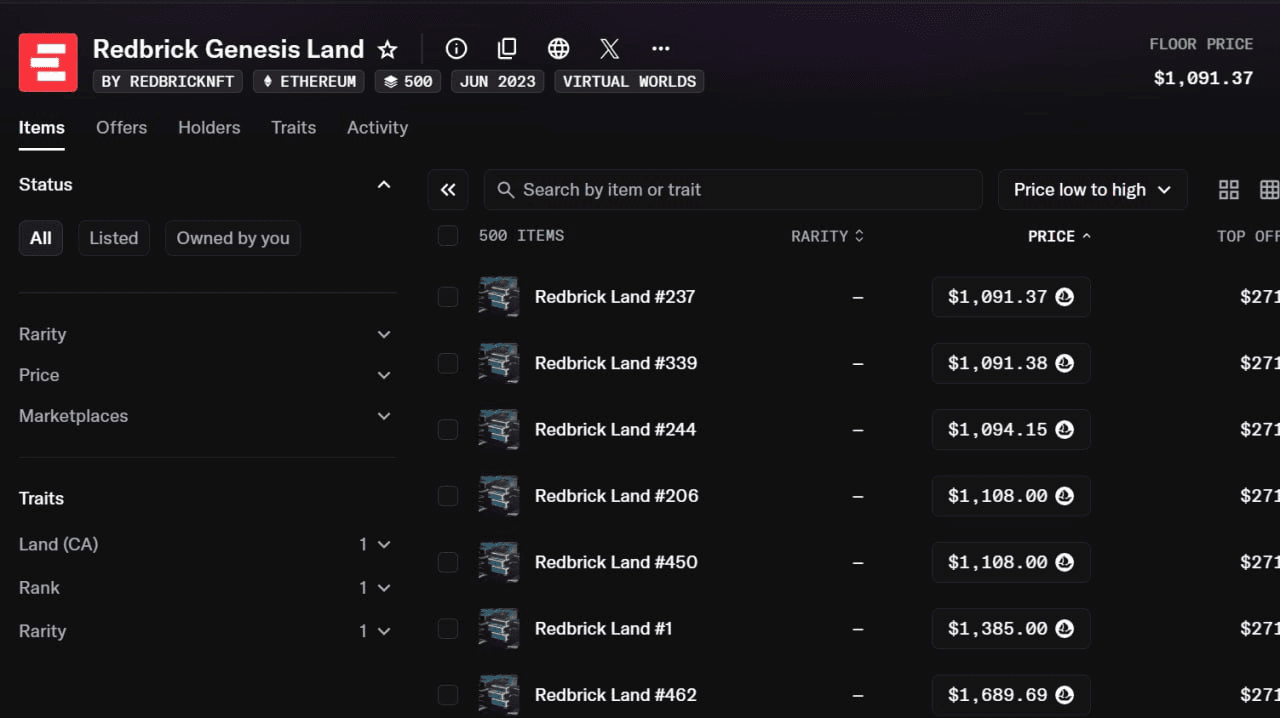This screenshot has height=718, width=1280.
Task: Focus the Search by item or trait field
Action: tap(740, 190)
